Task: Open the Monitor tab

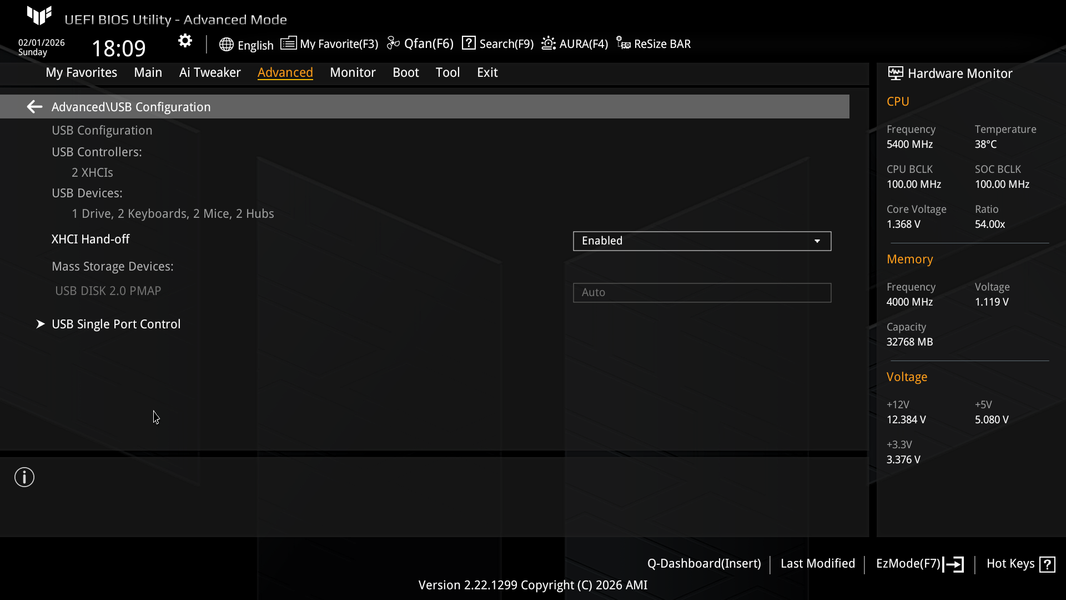Action: pyautogui.click(x=352, y=72)
